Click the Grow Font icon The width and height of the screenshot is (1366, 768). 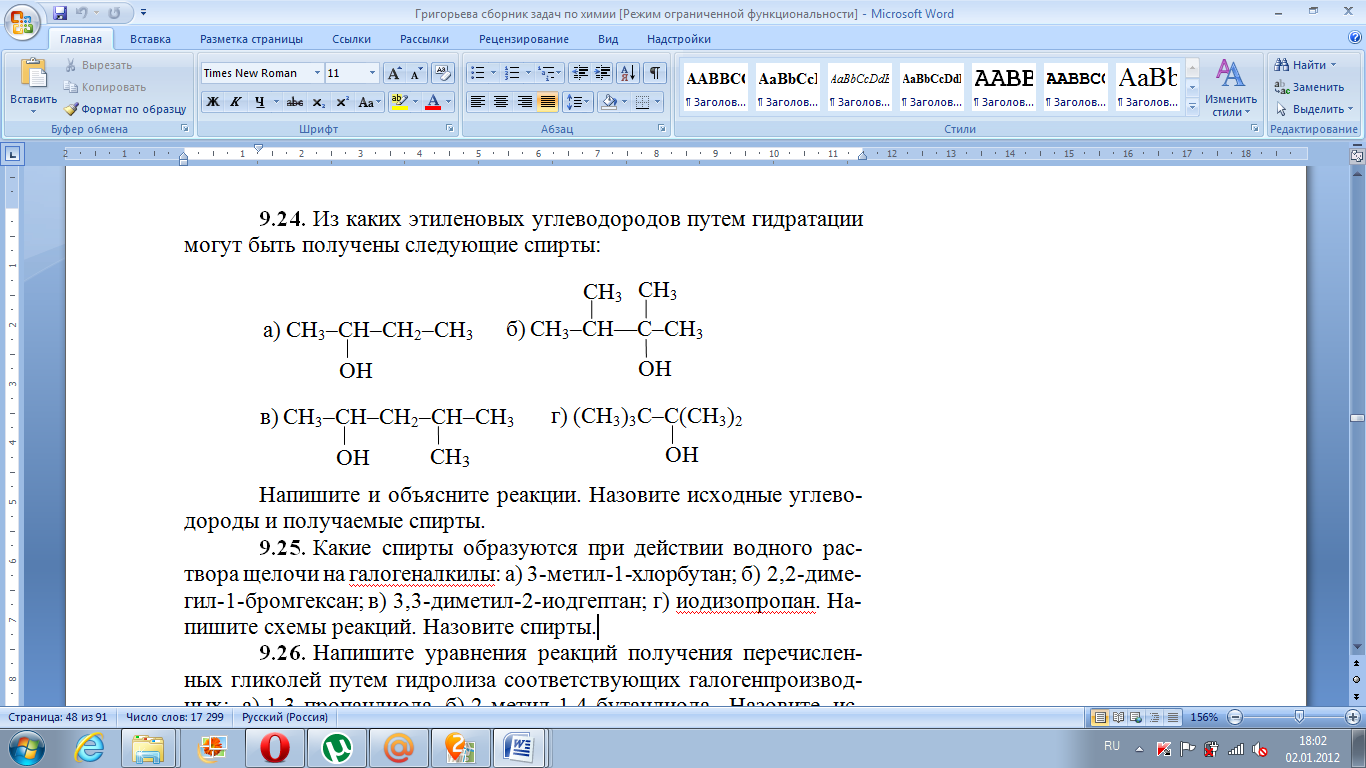(x=394, y=73)
